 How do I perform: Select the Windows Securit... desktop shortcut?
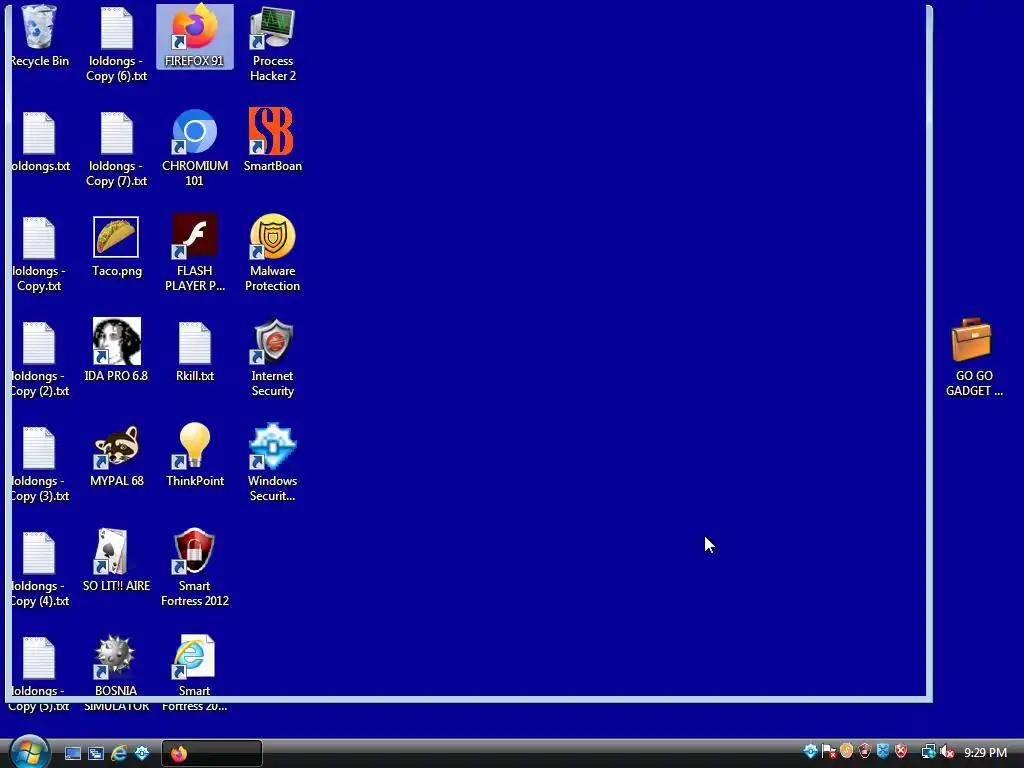coord(273,464)
